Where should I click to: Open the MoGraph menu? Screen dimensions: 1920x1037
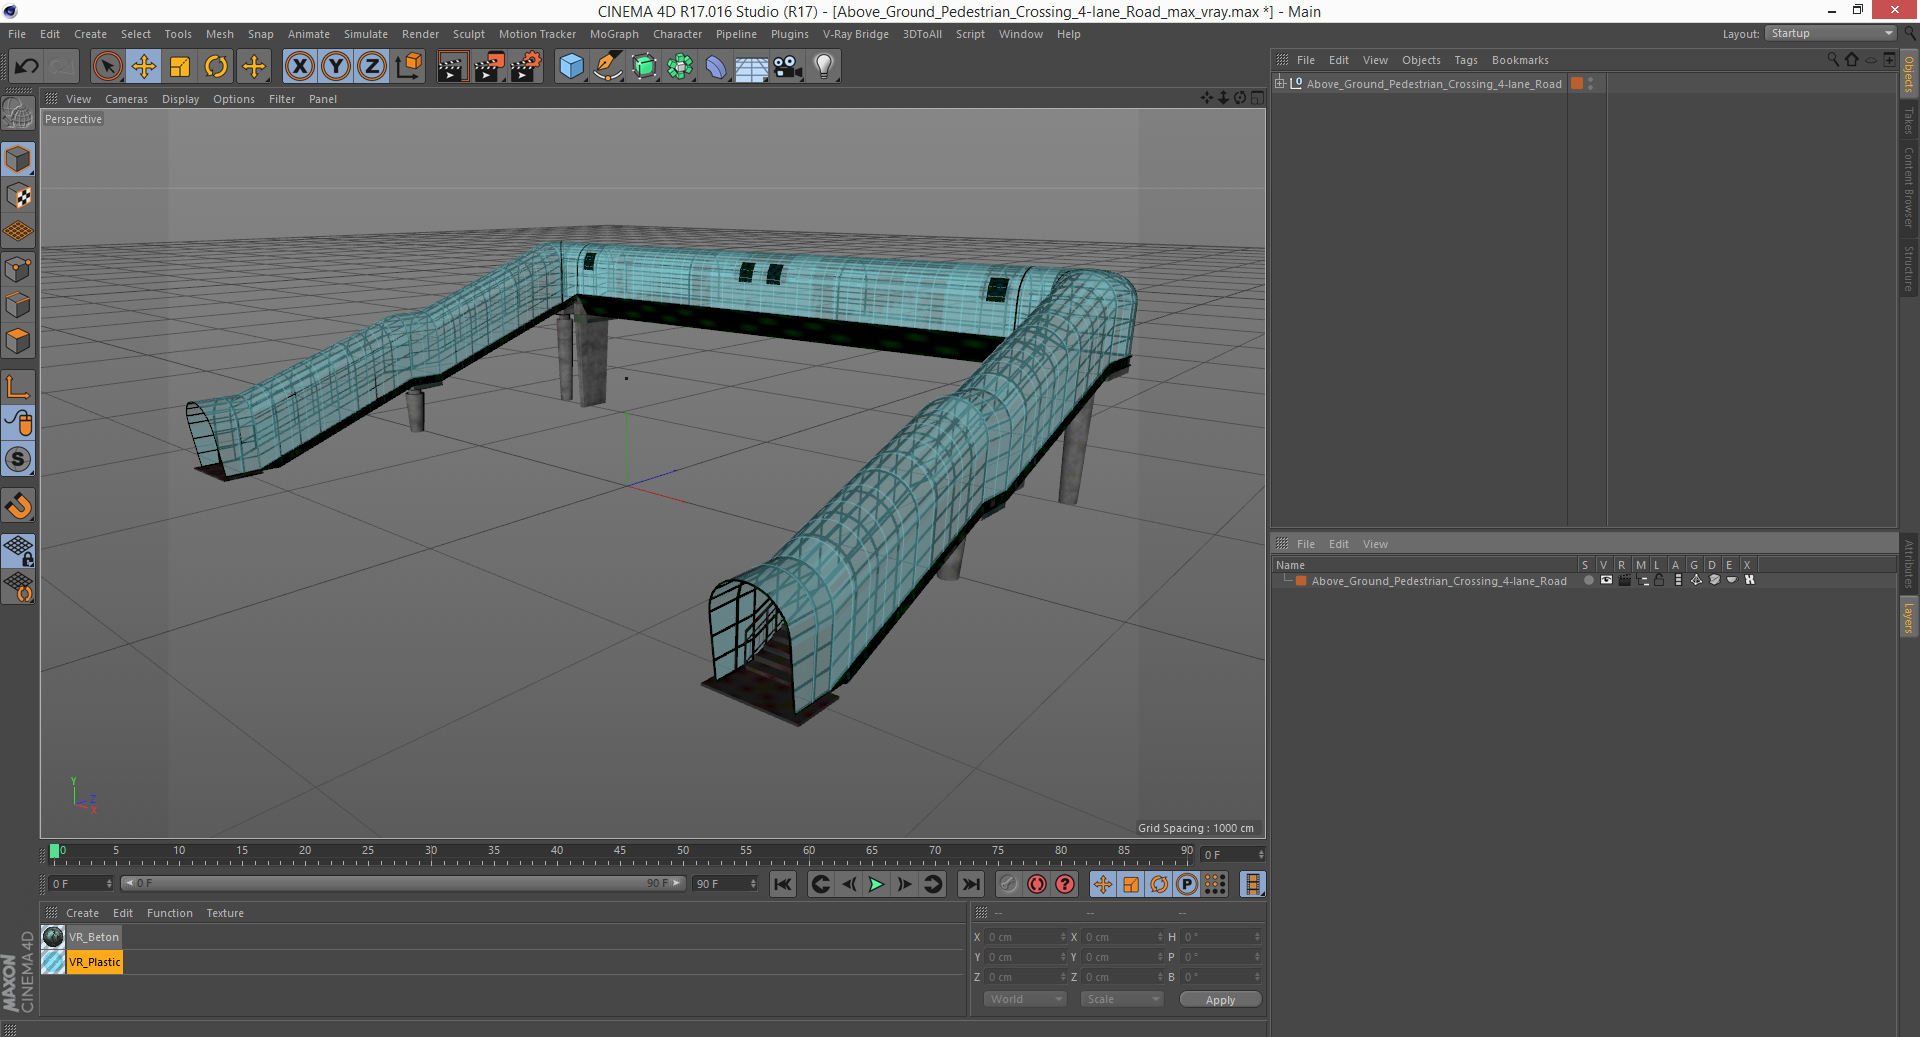(614, 34)
